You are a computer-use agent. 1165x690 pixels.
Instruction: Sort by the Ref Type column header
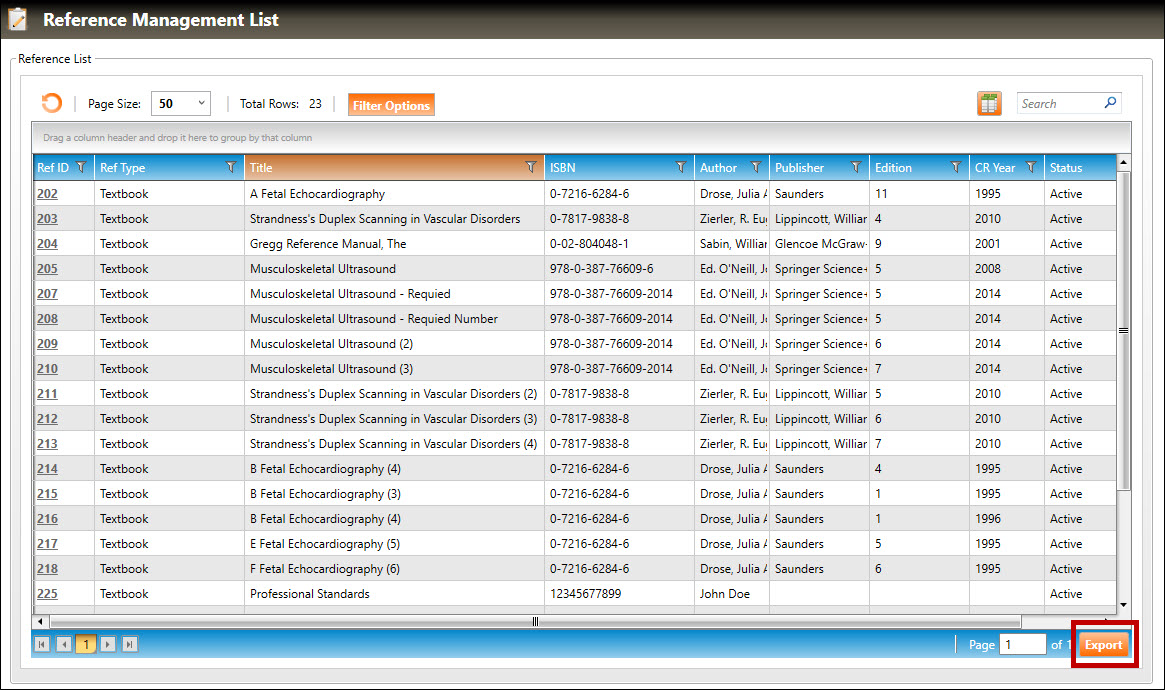122,168
